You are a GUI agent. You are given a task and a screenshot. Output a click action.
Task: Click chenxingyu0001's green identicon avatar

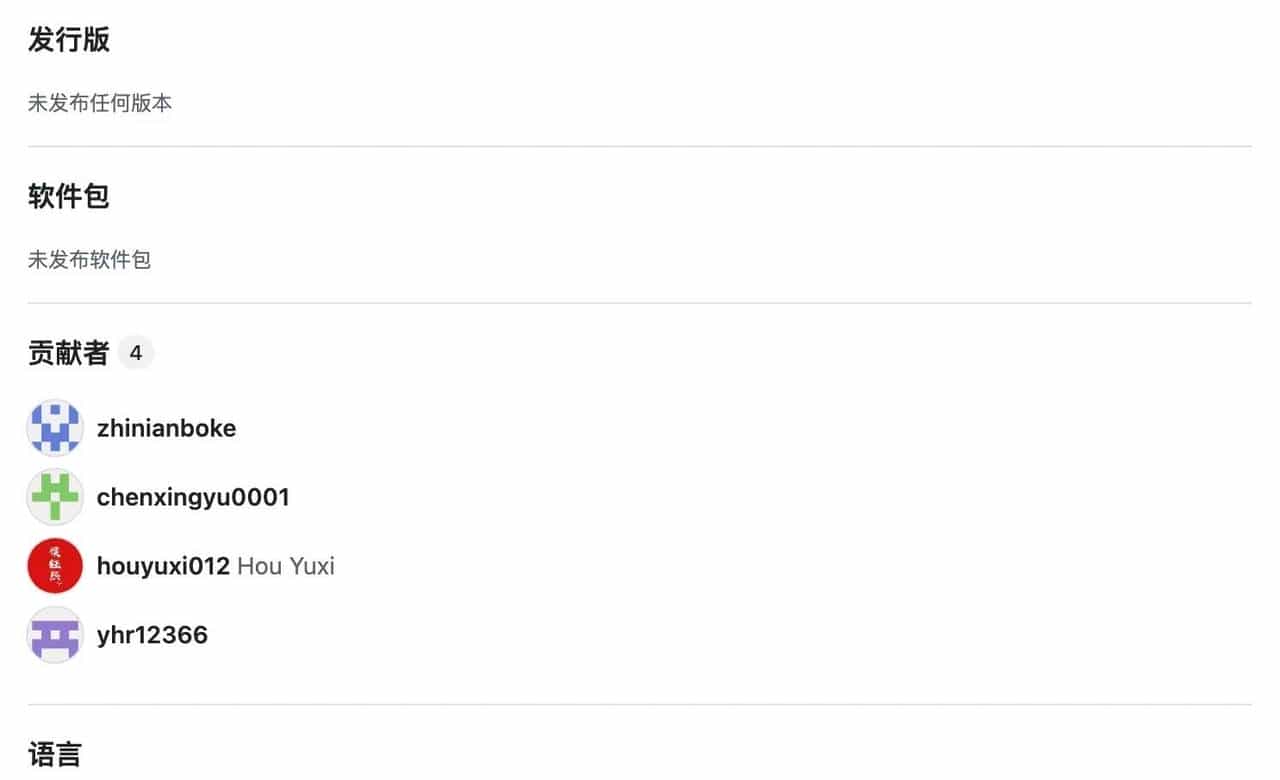[x=55, y=497]
